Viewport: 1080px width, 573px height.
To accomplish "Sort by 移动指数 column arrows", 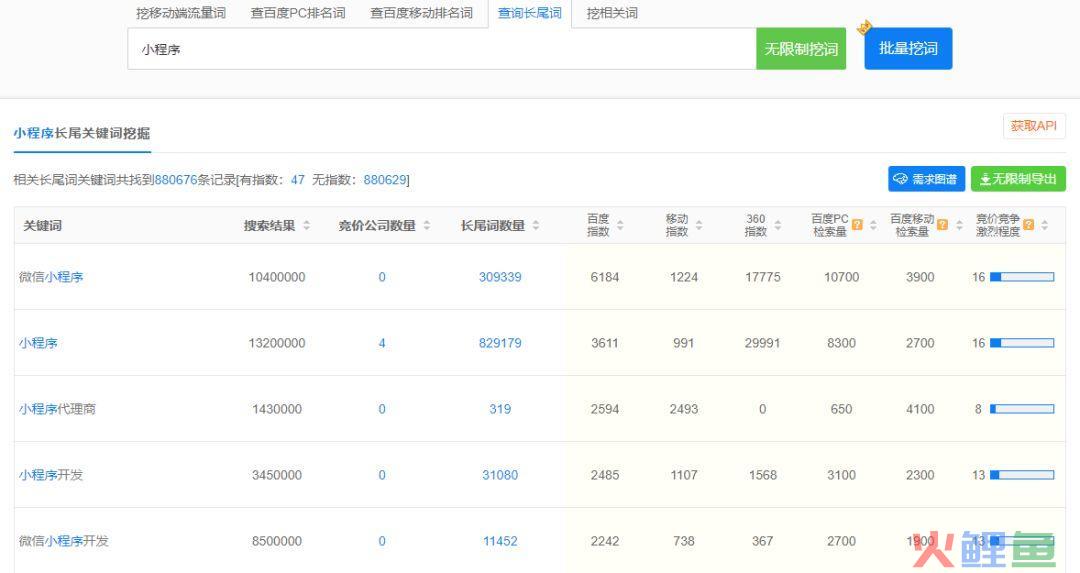I will pyautogui.click(x=699, y=225).
